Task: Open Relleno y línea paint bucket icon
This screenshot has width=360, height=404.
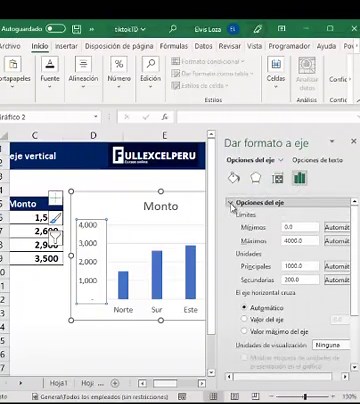Action: (234, 178)
